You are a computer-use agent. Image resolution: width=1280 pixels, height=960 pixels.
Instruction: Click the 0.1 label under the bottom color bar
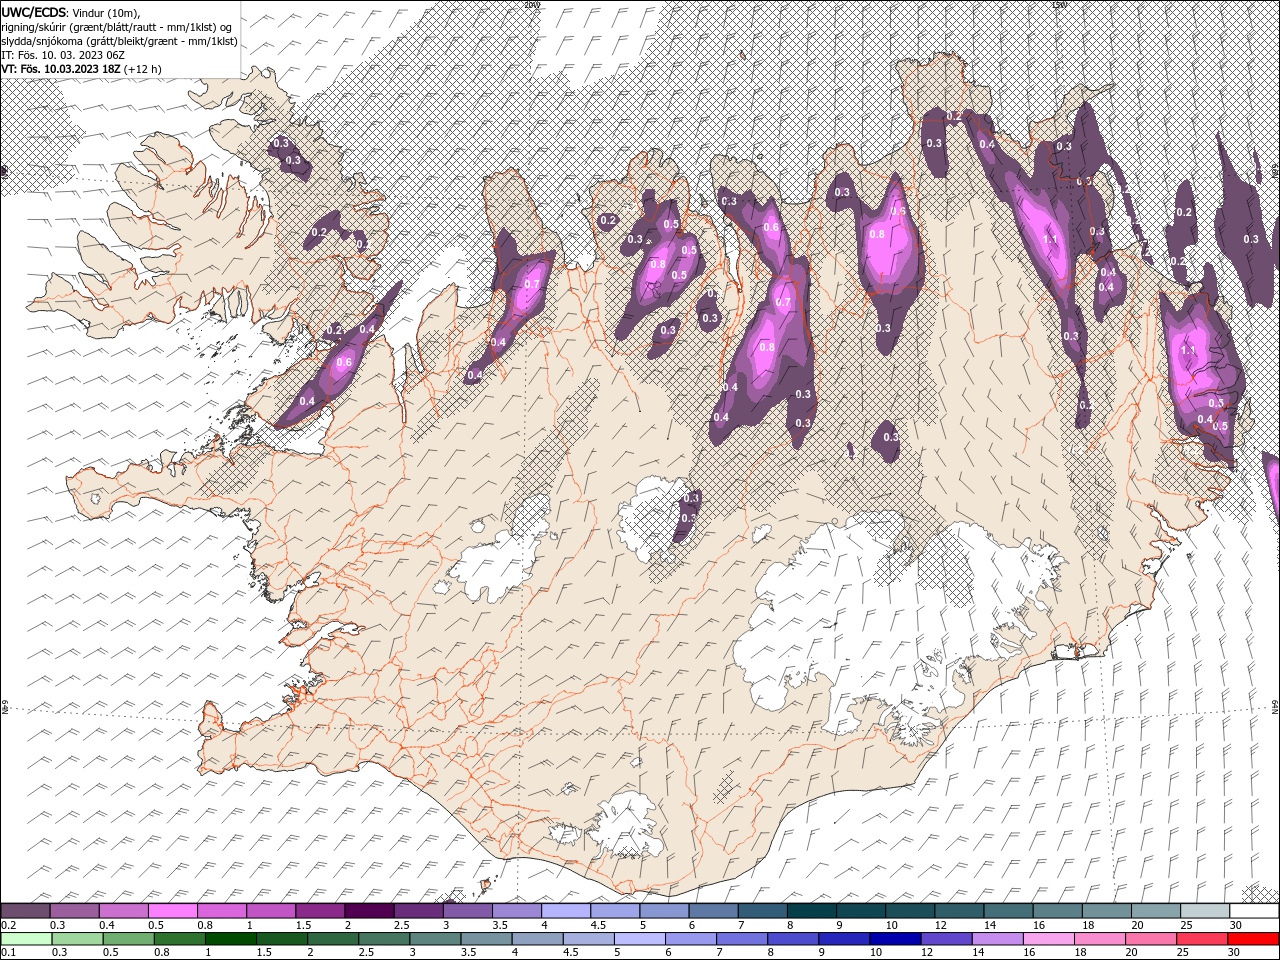pyautogui.click(x=9, y=952)
